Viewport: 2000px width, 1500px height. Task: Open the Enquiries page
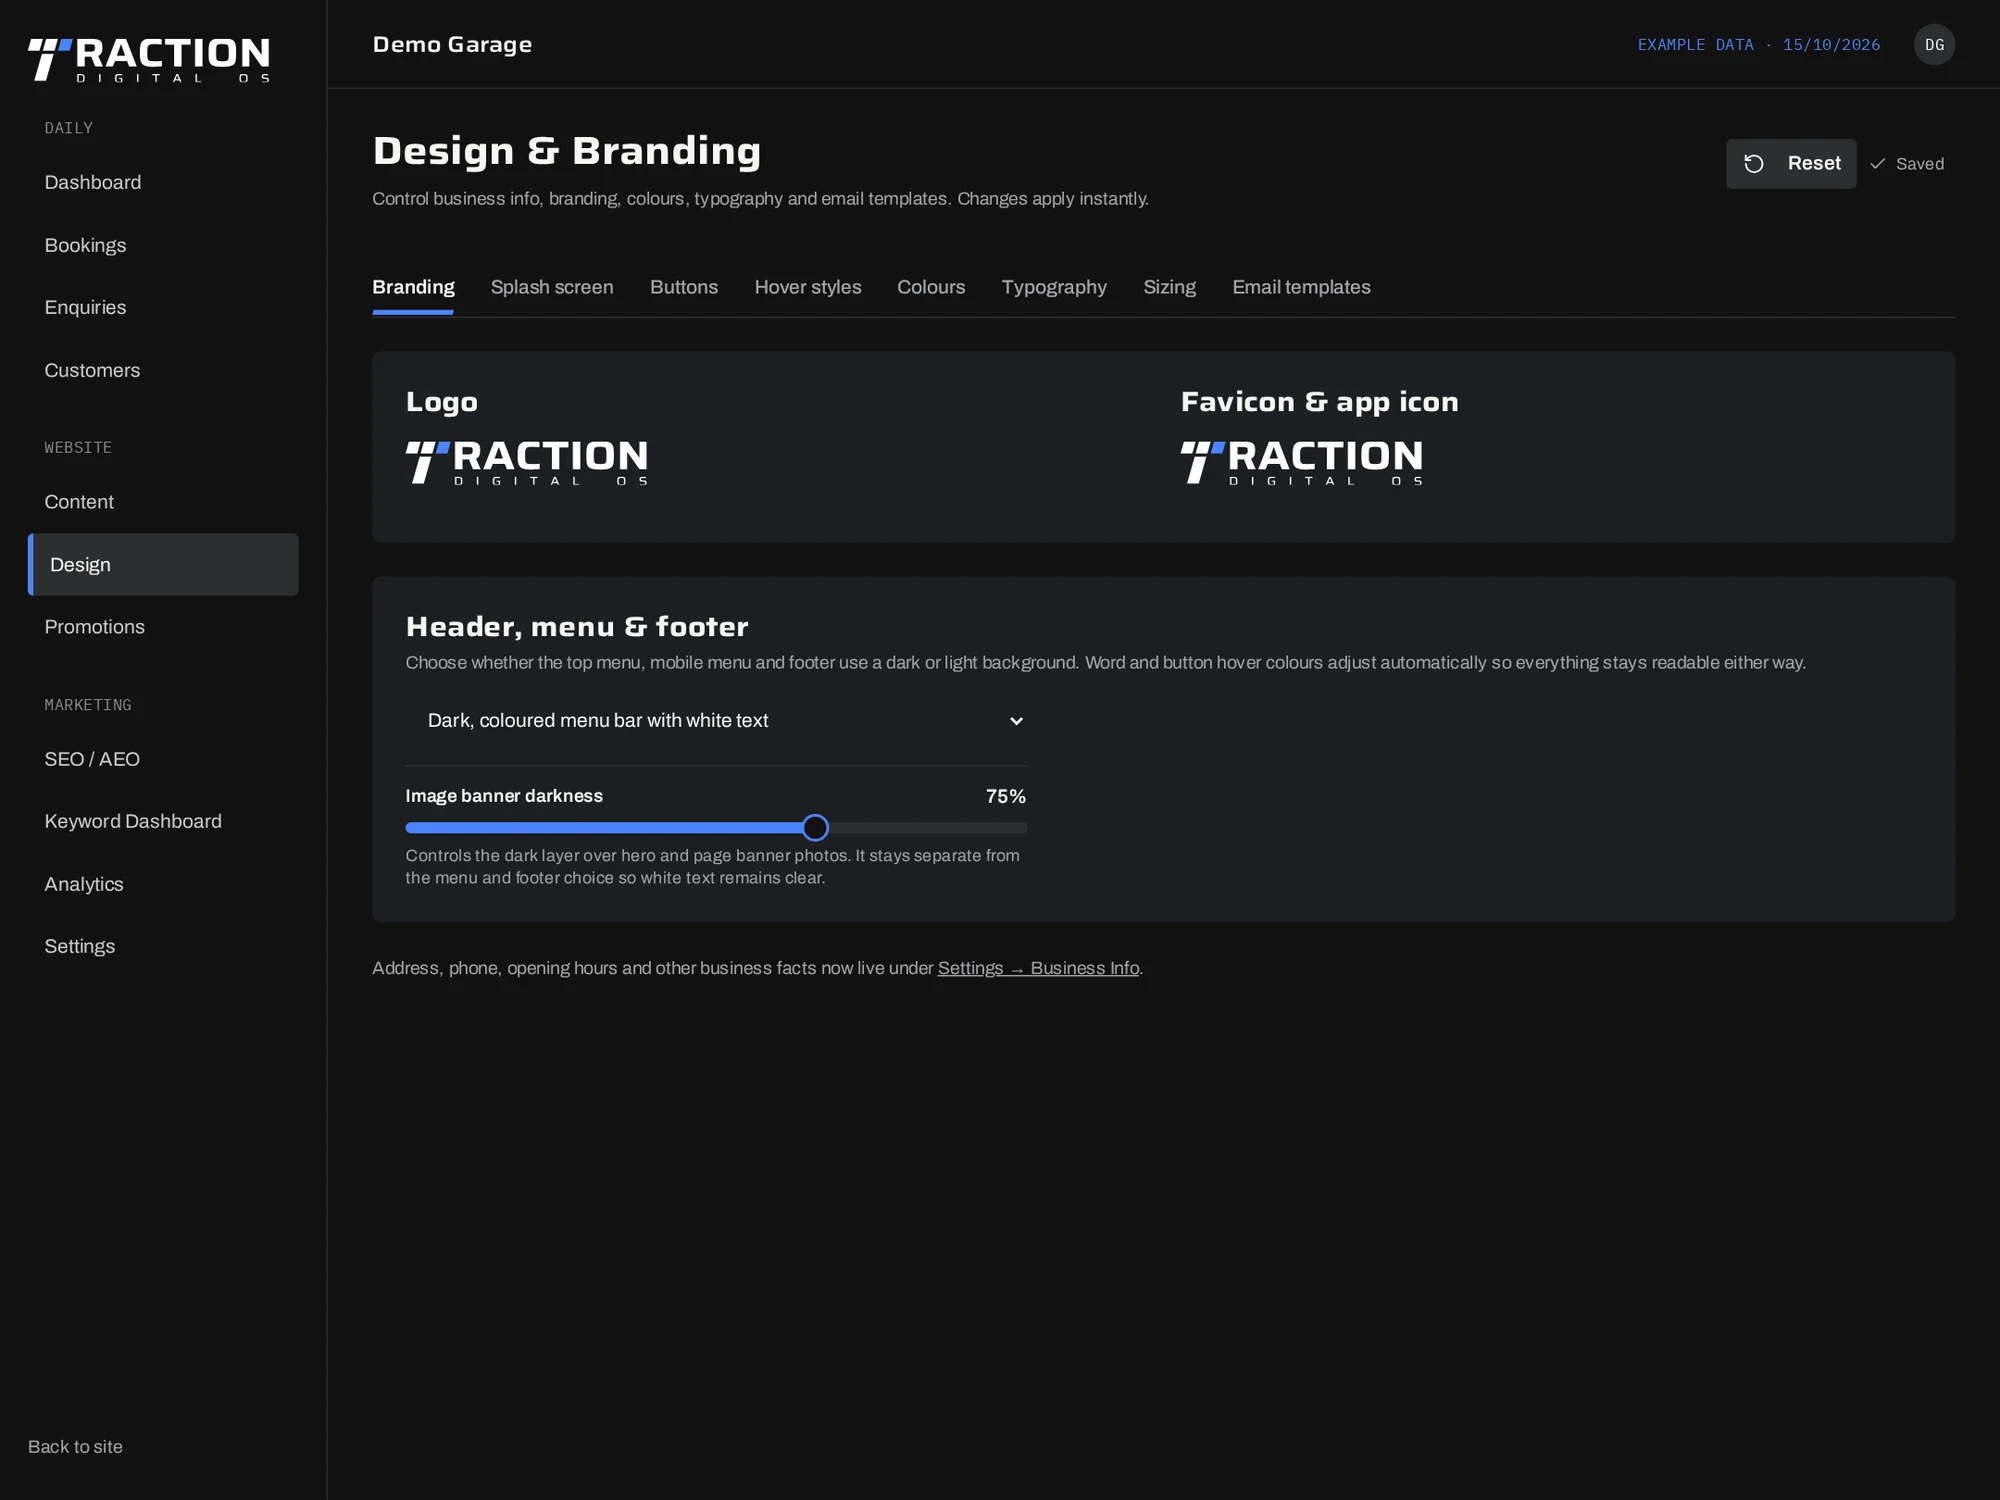click(163, 307)
